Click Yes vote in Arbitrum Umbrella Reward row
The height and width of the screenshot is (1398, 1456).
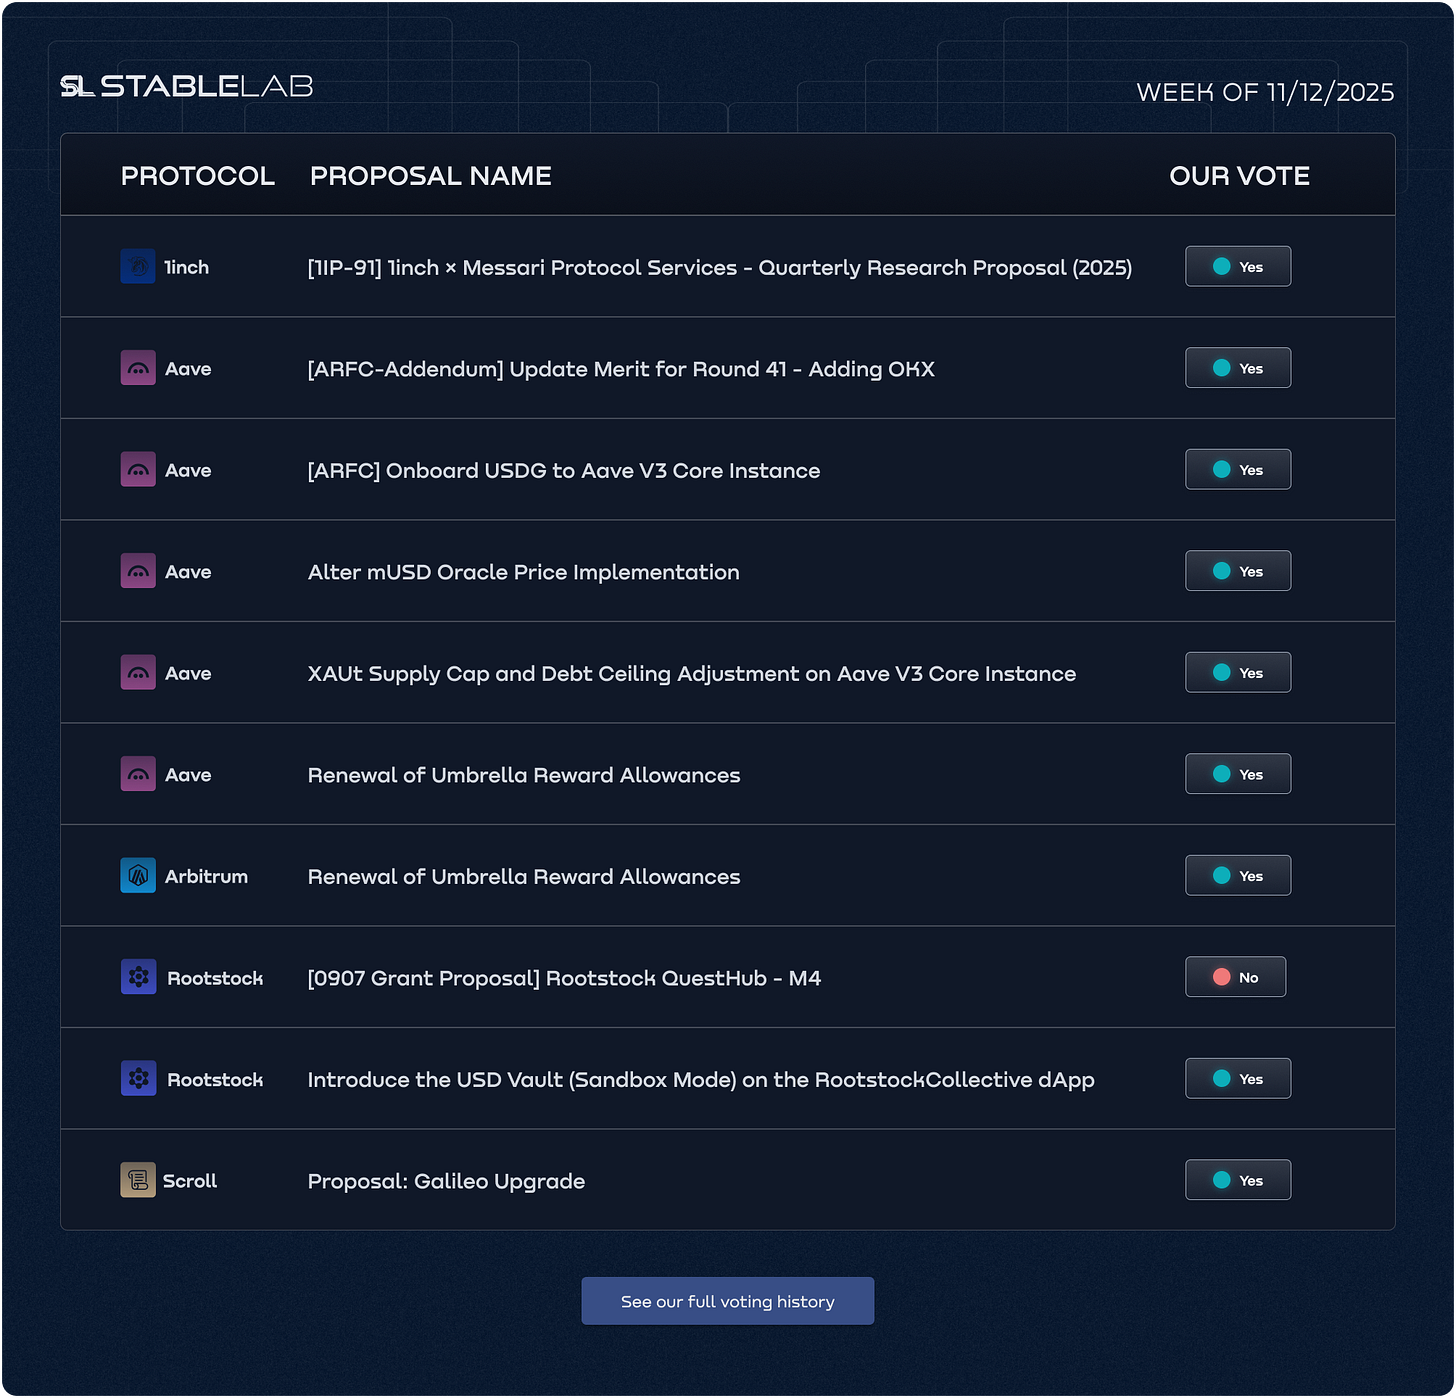[x=1238, y=875]
